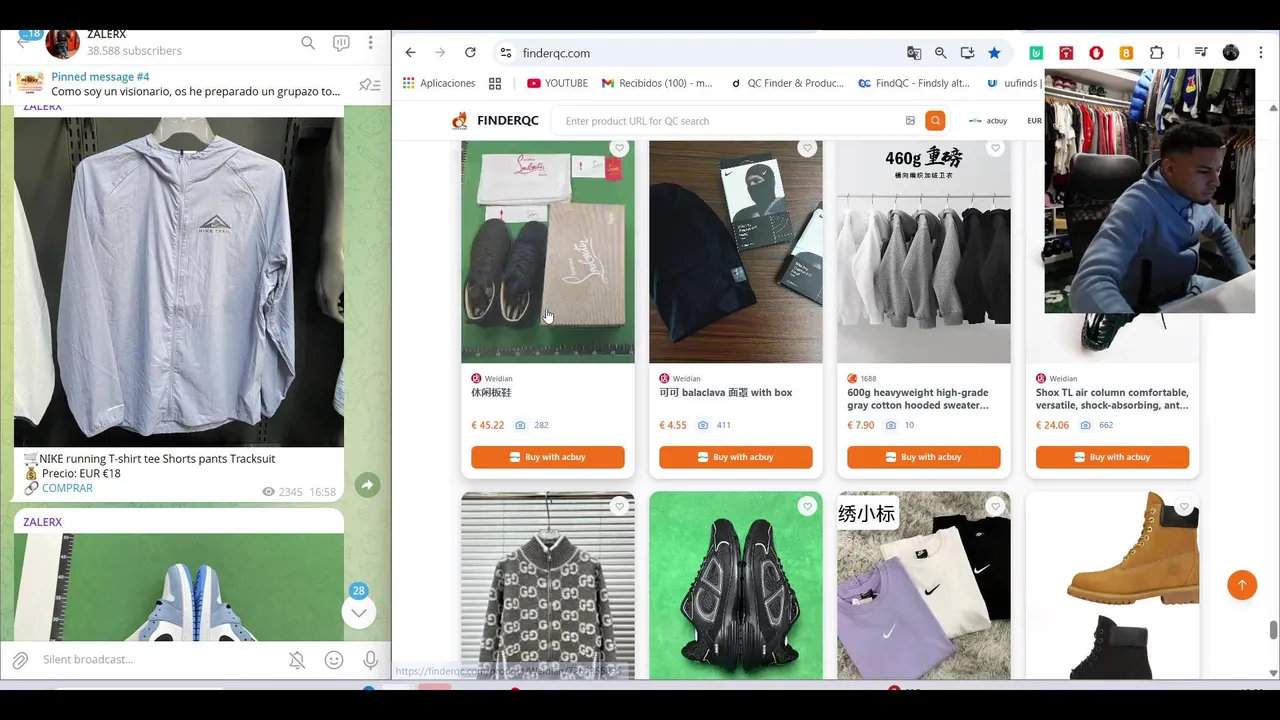Go back from the ZALERX chat
This screenshot has height=720, width=1280.
23,42
